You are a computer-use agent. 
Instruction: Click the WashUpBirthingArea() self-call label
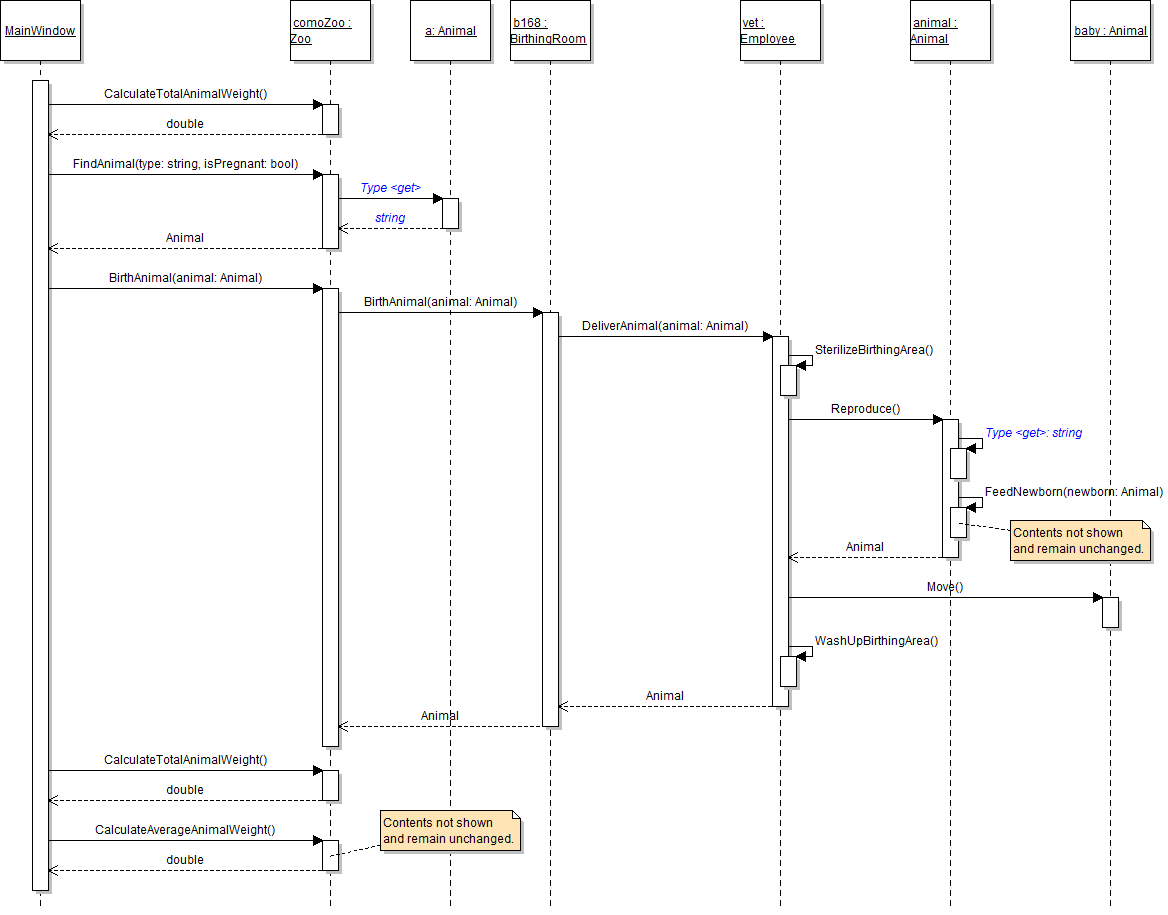point(876,641)
